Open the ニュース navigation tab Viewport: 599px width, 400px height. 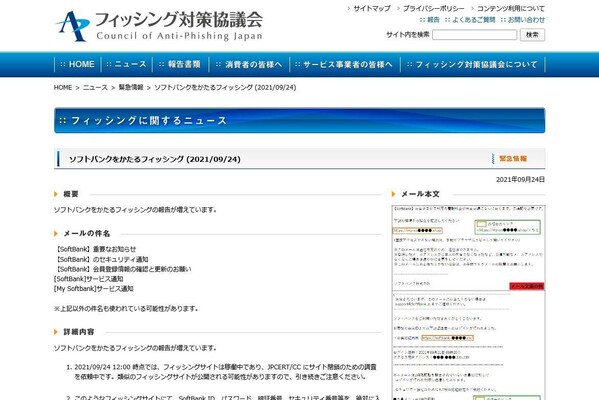(126, 64)
